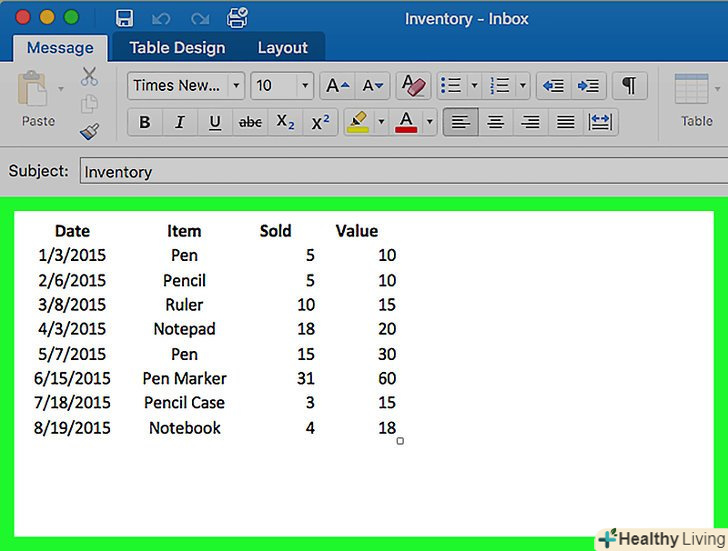Viewport: 728px width, 551px height.
Task: Click the Print icon in title bar
Action: pos(237,18)
